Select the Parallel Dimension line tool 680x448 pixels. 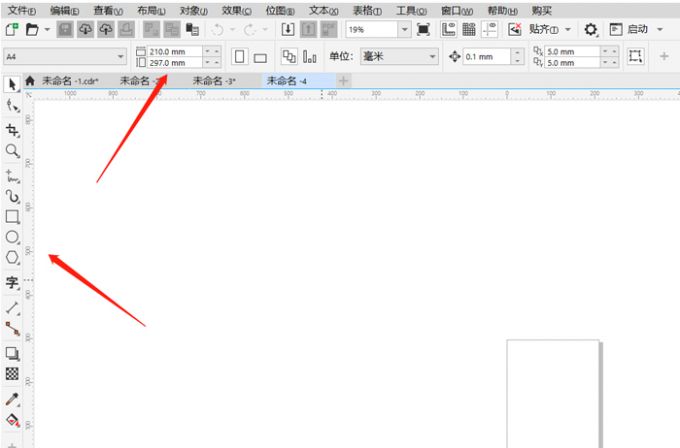click(x=12, y=308)
